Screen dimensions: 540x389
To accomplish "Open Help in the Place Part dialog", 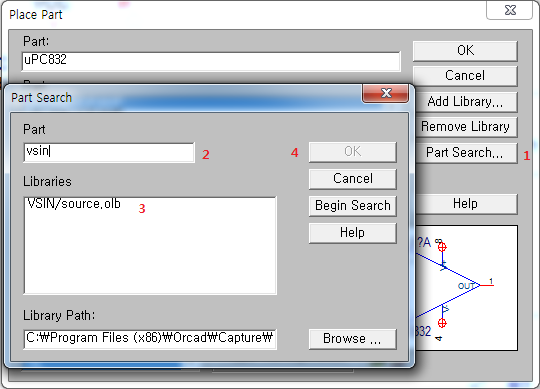I will point(466,204).
